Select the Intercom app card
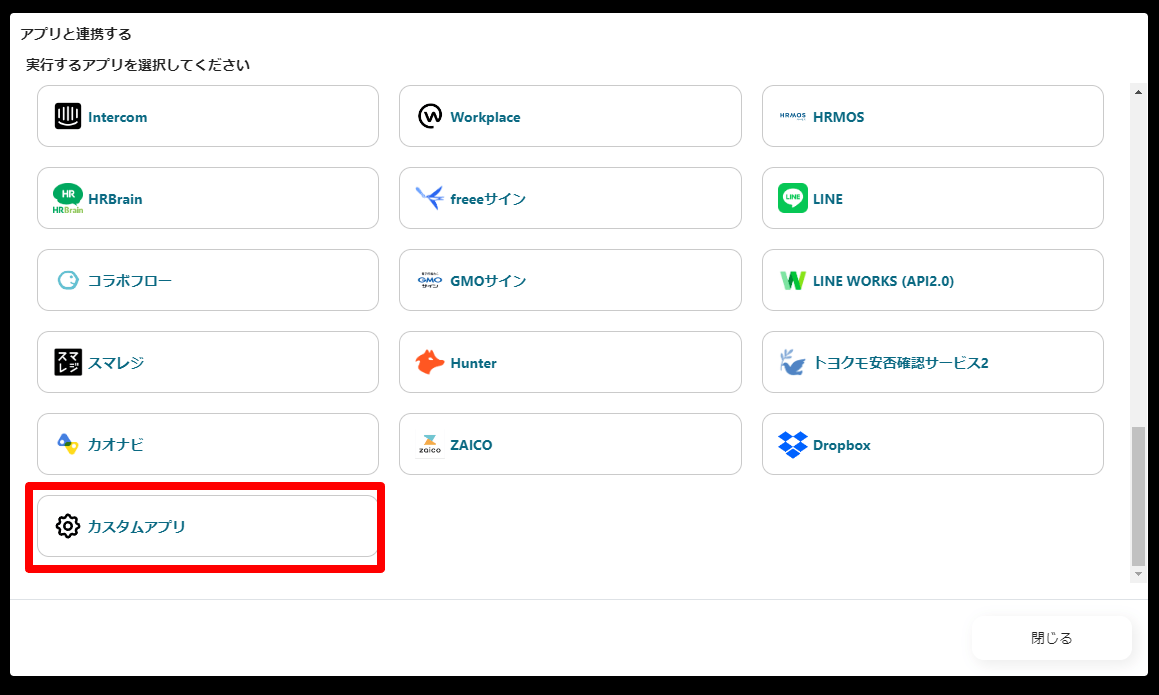The height and width of the screenshot is (695, 1159). click(x=208, y=116)
